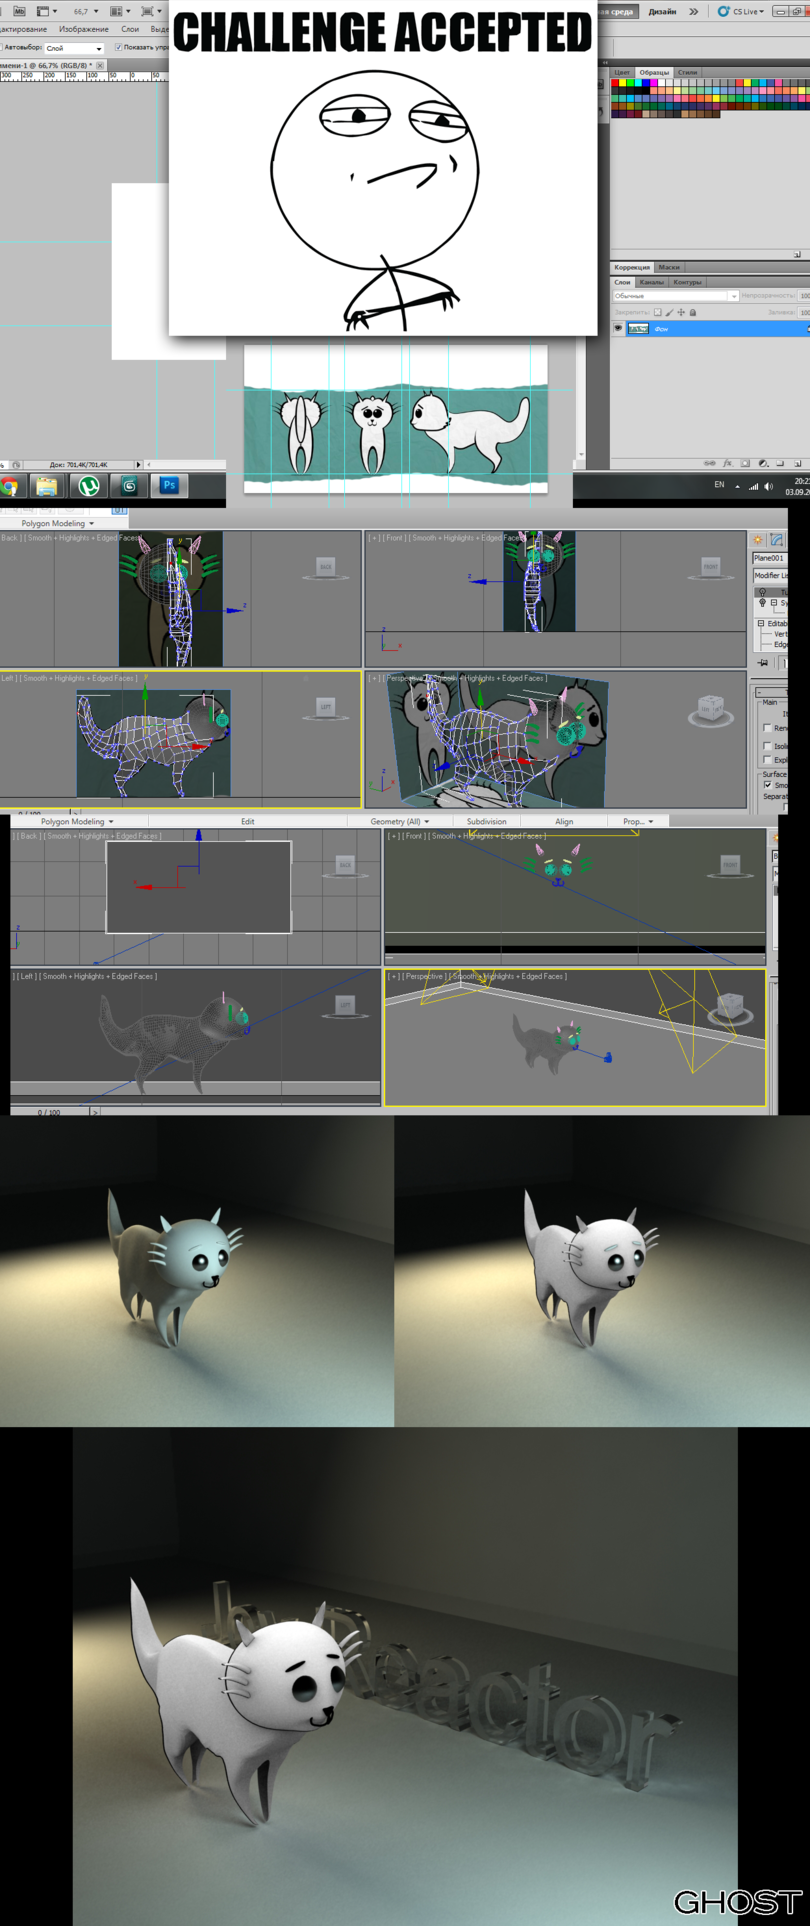This screenshot has width=810, height=1926.
Task: Click the Дизайн workspace button
Action: (662, 12)
